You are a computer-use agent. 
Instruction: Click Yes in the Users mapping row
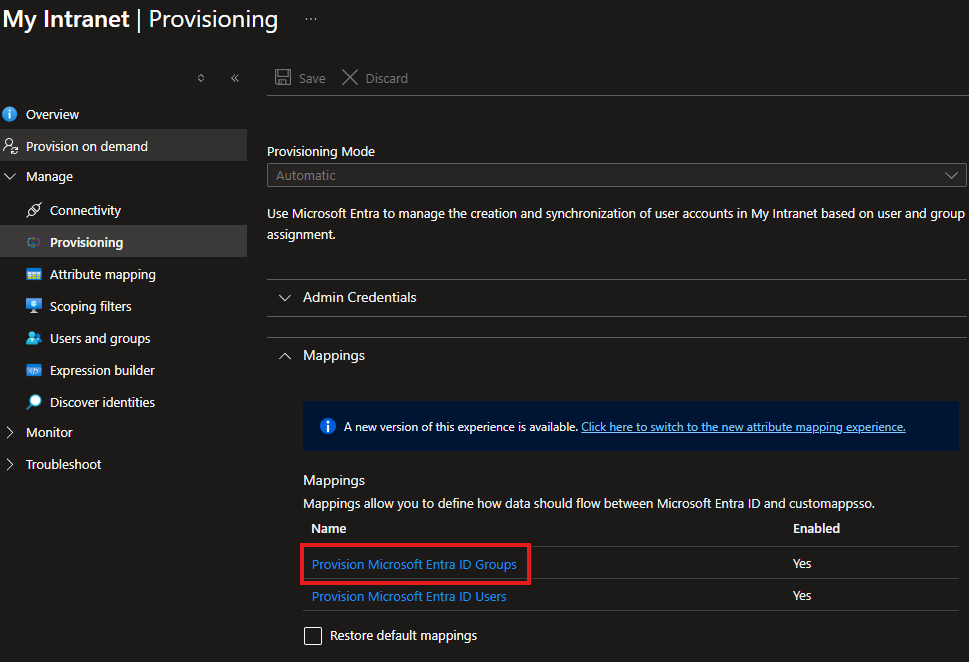(x=802, y=596)
